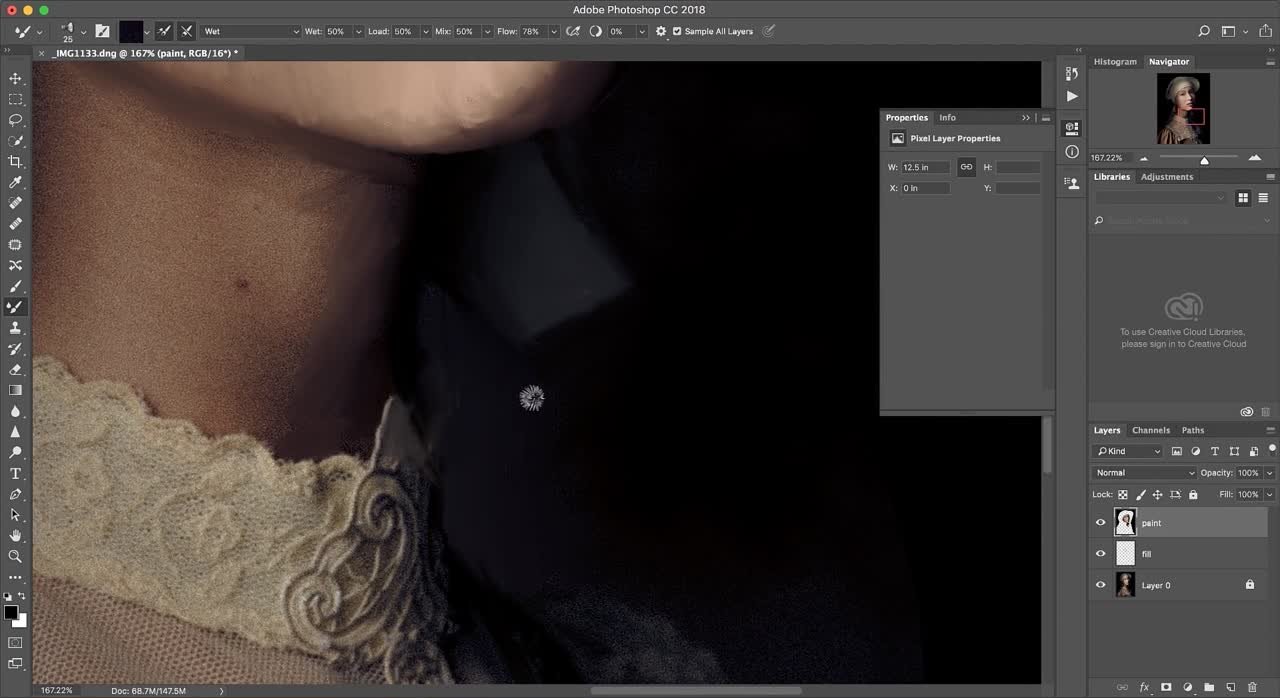Select the Blur tool
The image size is (1280, 698).
15,411
